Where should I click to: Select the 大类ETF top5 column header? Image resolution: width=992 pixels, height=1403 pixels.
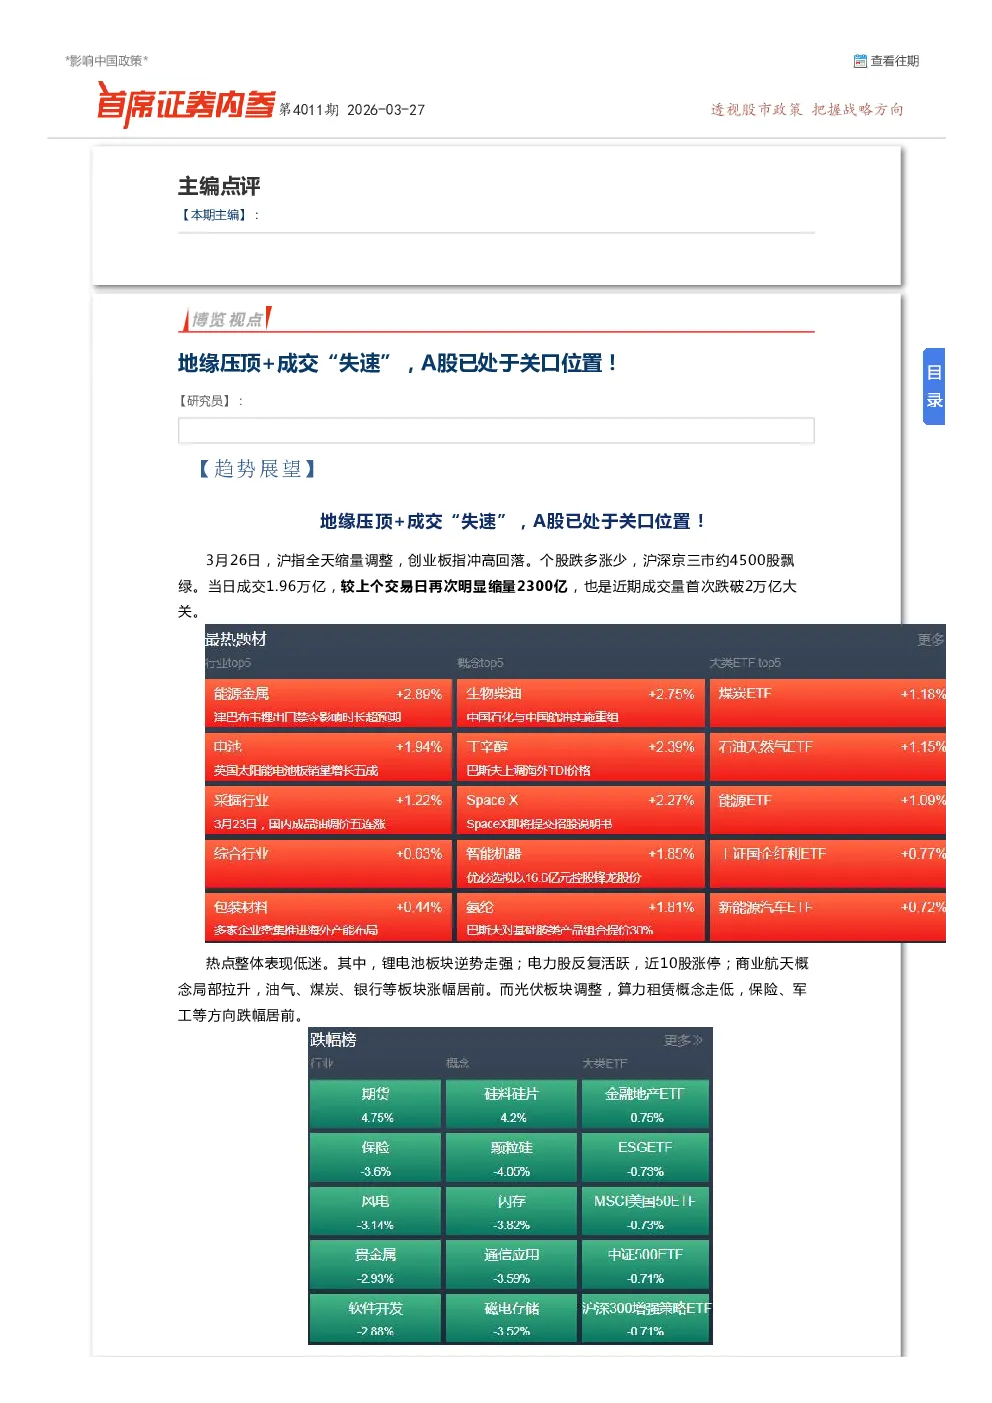click(x=745, y=663)
